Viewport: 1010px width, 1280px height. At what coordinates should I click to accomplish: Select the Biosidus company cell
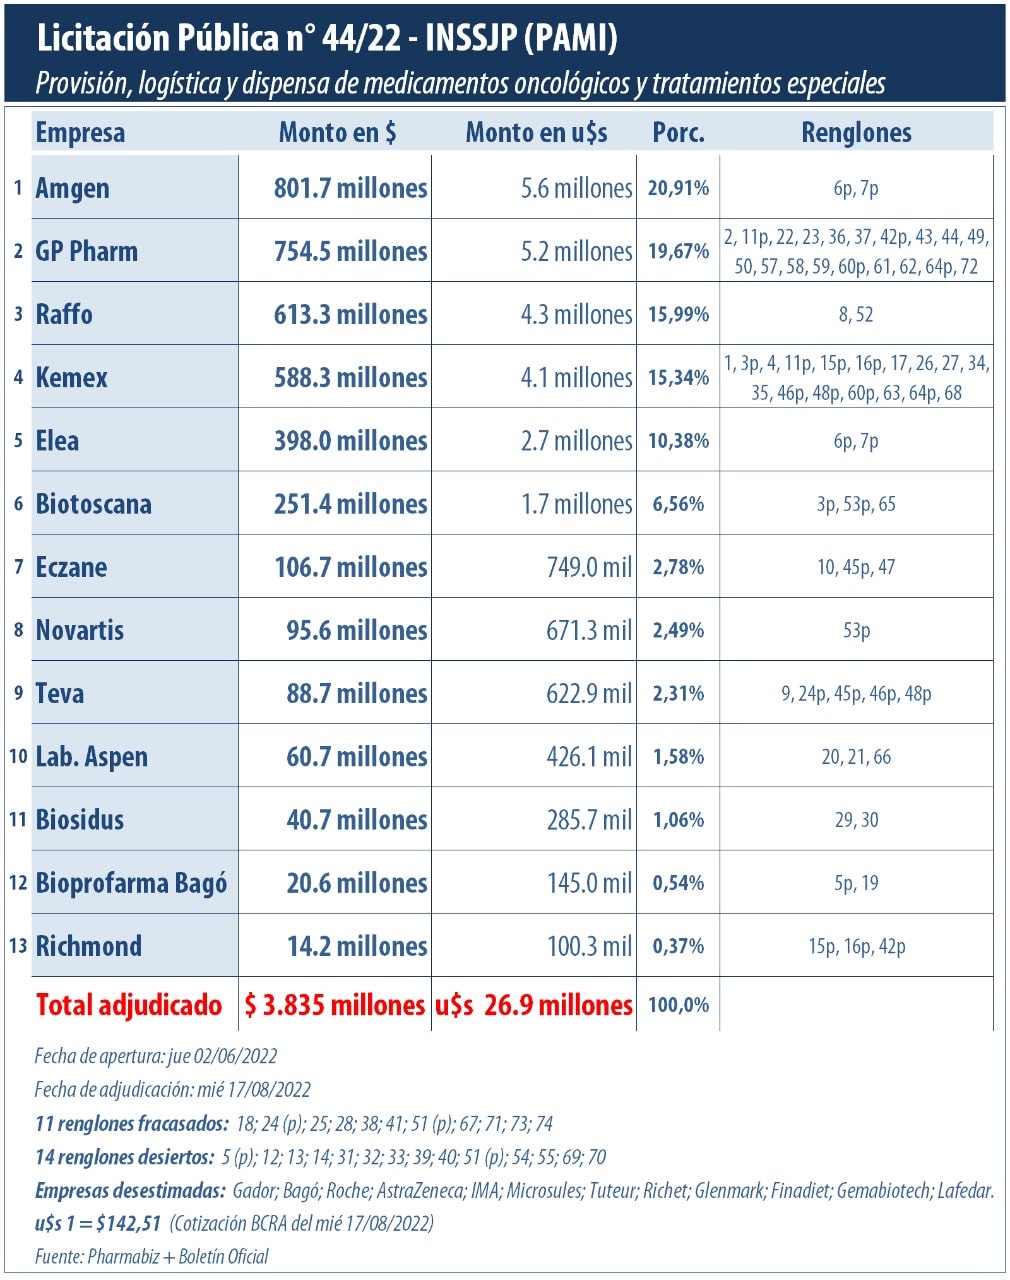[80, 820]
